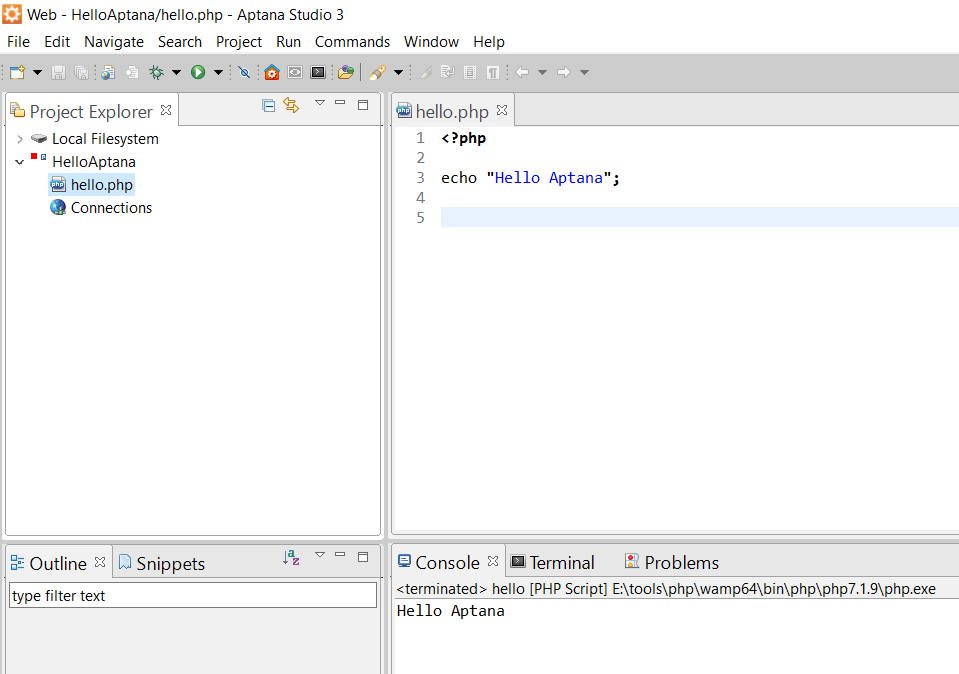This screenshot has height=674, width=959.
Task: Open the New wizard dropdown arrow
Action: pos(37,72)
